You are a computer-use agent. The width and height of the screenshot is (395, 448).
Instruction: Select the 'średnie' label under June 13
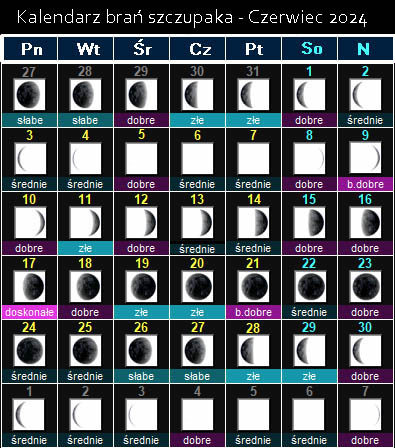(x=197, y=249)
